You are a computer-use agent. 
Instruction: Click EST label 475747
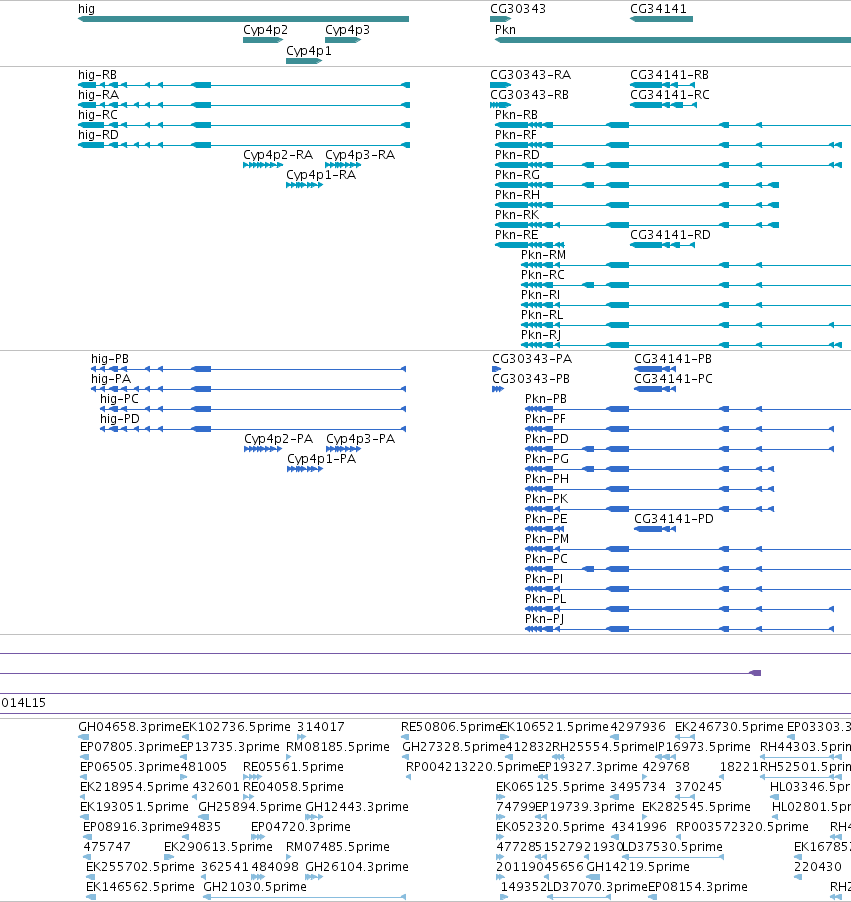[x=107, y=847]
